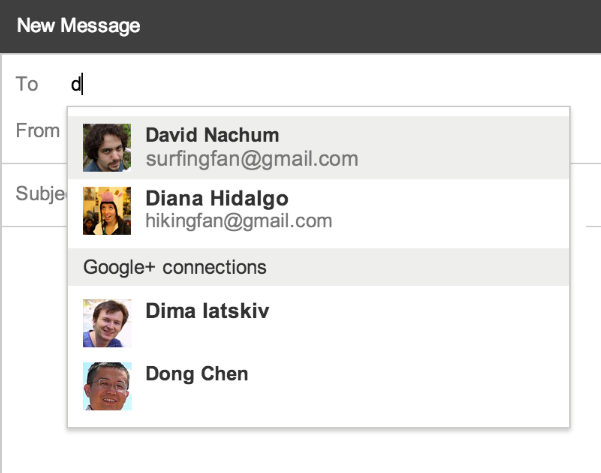
Task: Click Diana Hidalgo's profile photo
Action: (x=107, y=211)
